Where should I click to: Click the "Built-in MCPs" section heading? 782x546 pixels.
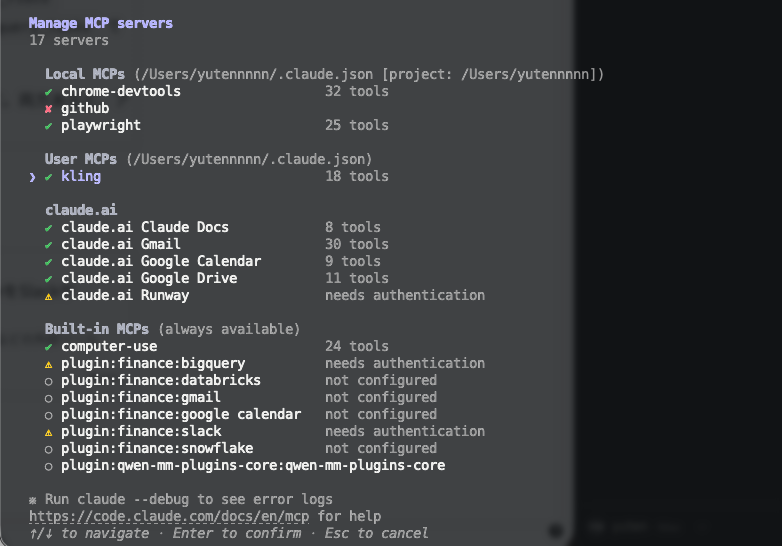point(97,329)
